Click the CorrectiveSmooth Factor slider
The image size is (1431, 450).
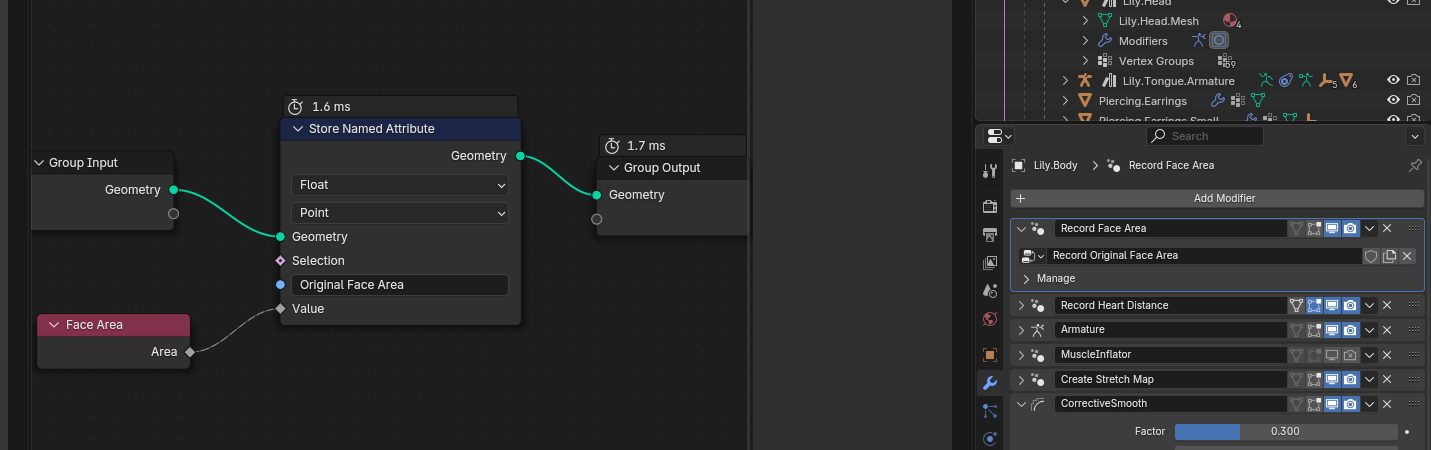click(1285, 432)
